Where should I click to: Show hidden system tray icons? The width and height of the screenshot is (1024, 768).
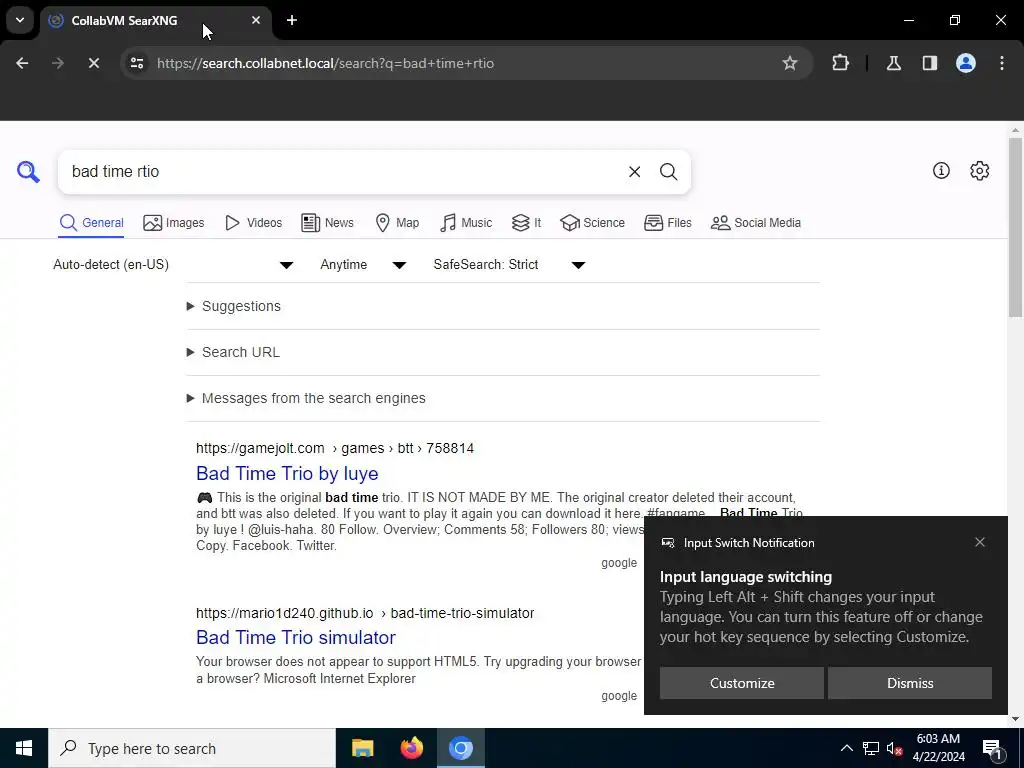846,748
